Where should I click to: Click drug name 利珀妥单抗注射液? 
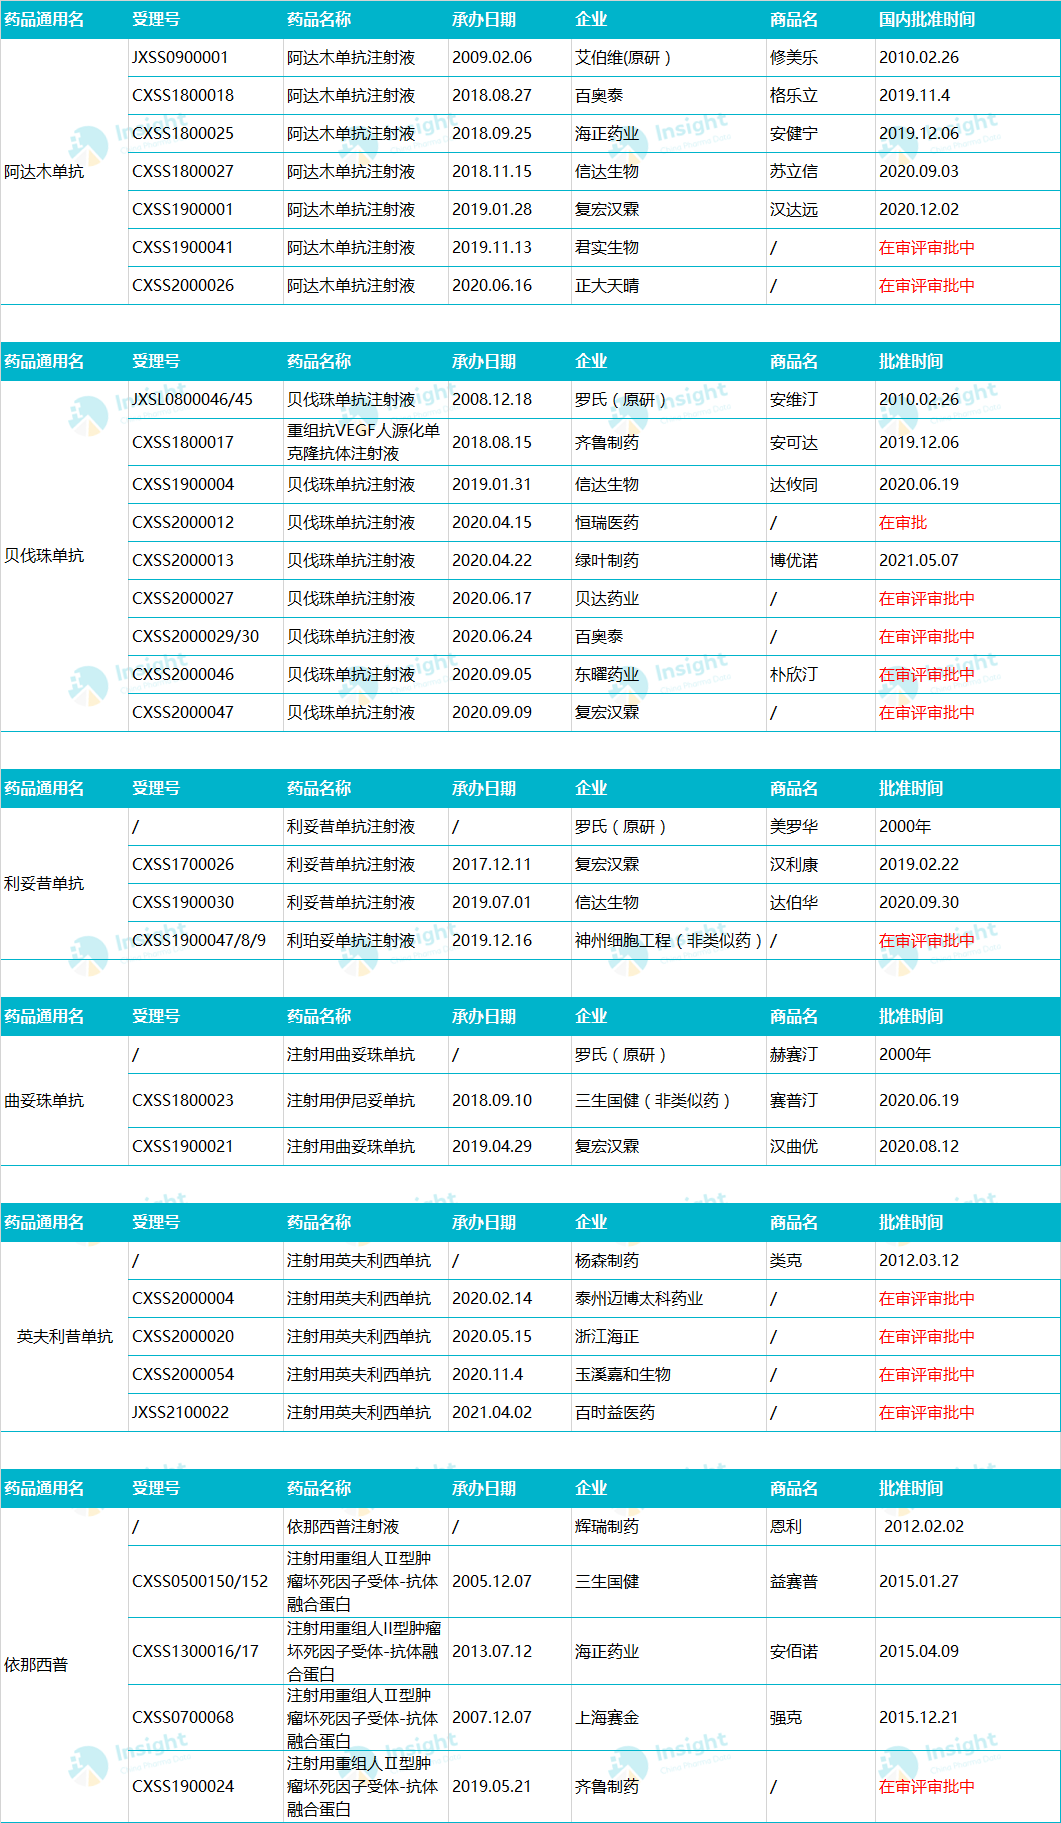351,941
